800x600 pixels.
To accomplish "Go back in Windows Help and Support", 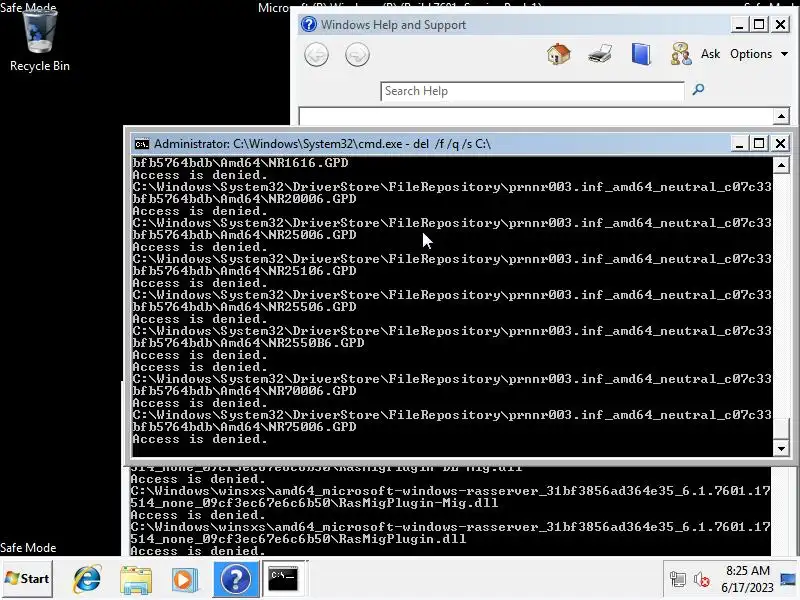I will [316, 55].
